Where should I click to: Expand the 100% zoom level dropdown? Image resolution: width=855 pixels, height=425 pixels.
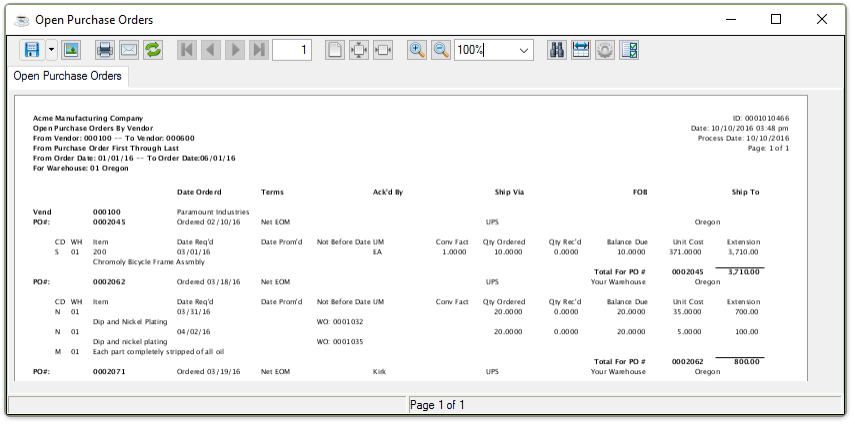(x=524, y=49)
